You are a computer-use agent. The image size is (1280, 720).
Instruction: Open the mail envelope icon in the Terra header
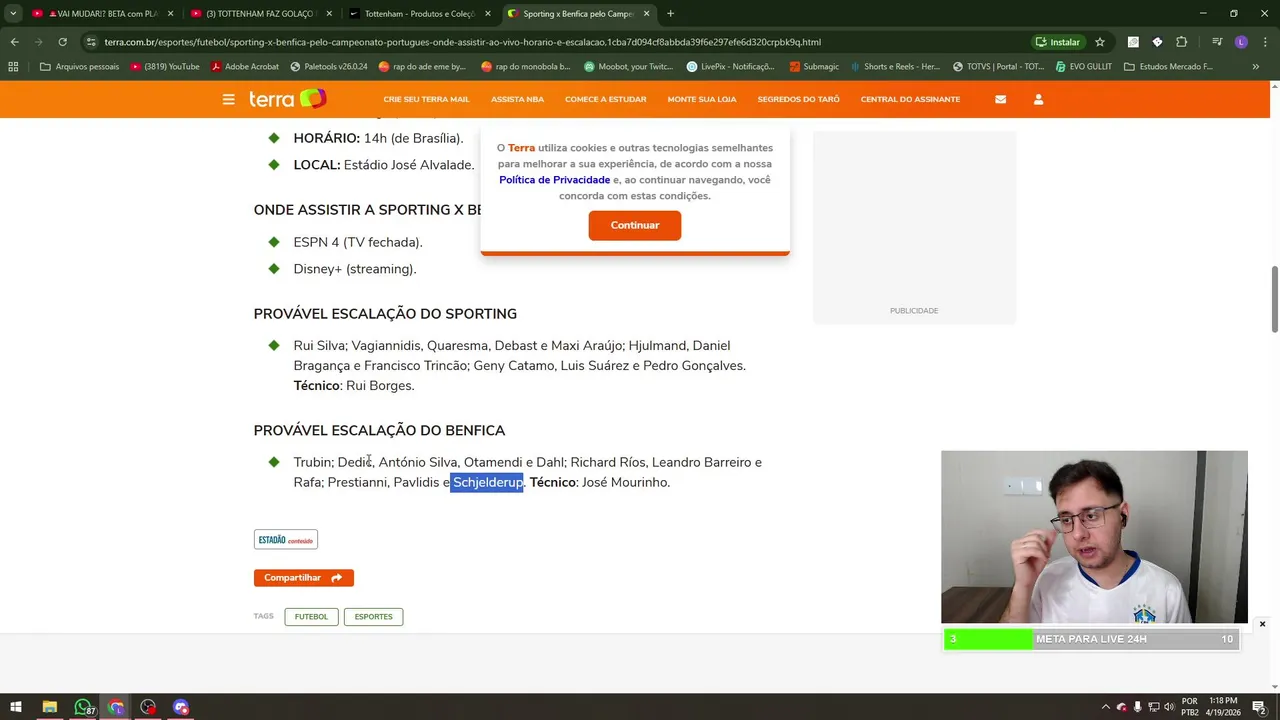(1000, 99)
